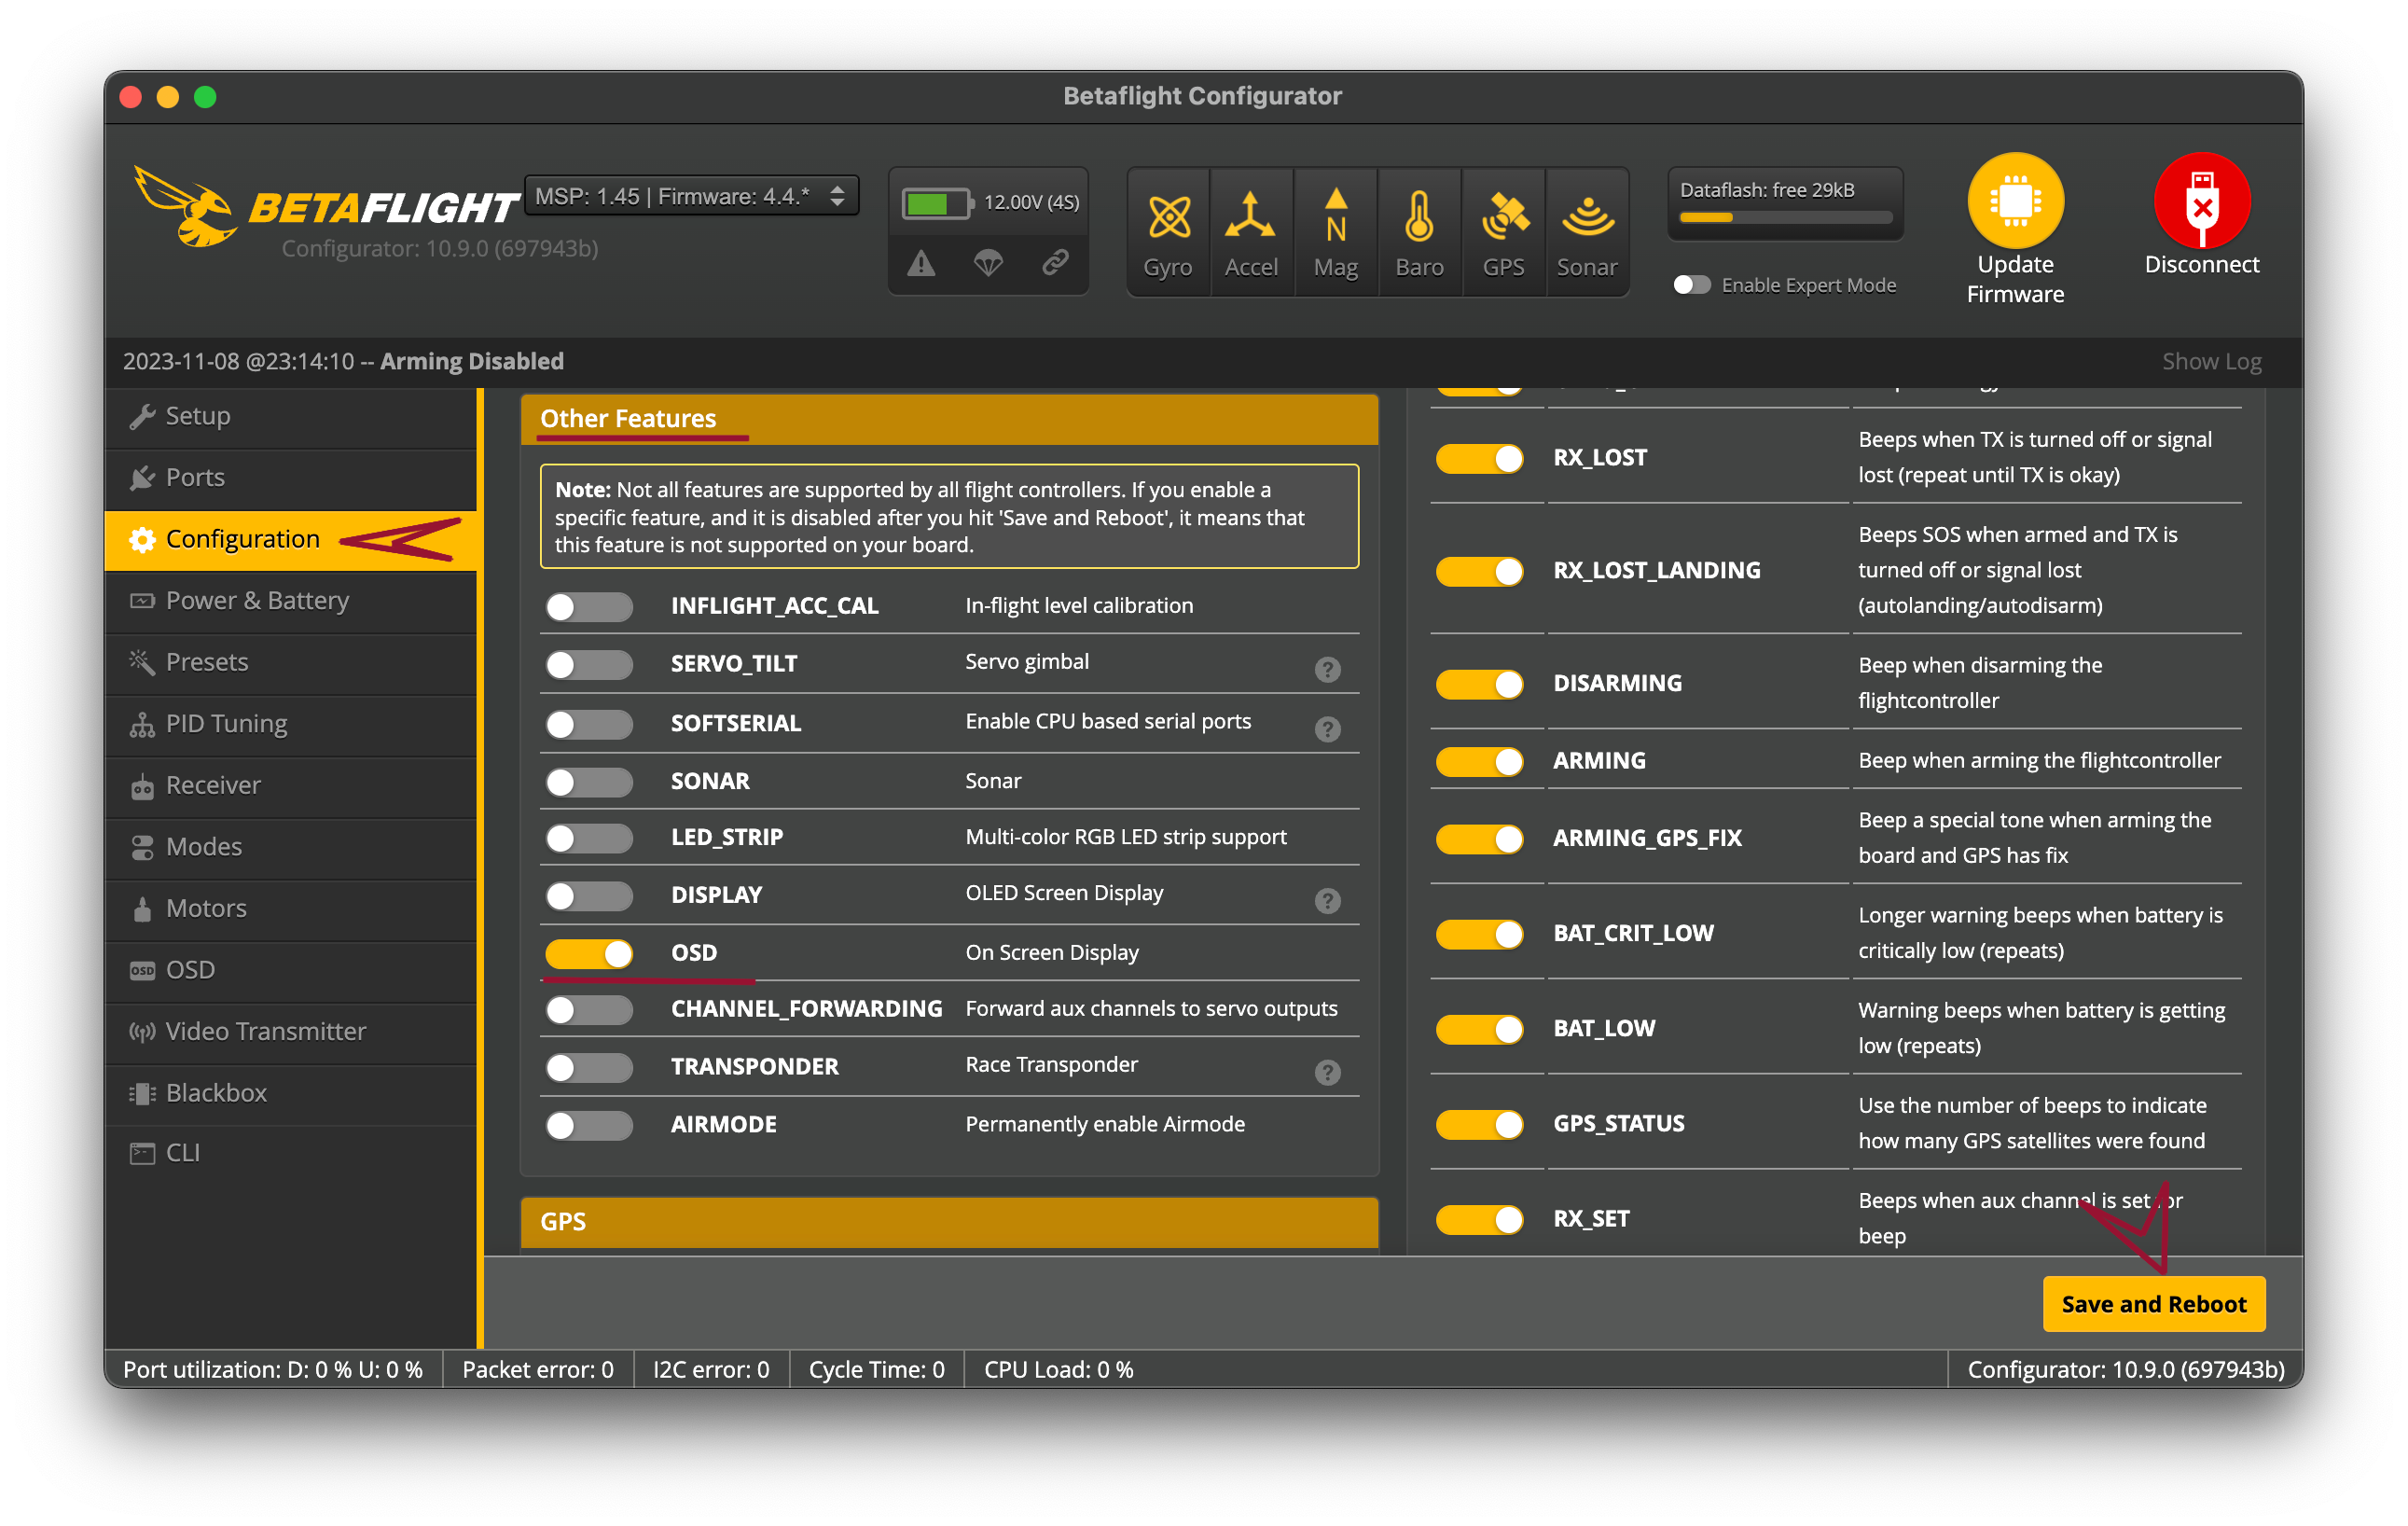Enable SOFTSERIAL feature toggle
The image size is (2408, 1526).
589,724
